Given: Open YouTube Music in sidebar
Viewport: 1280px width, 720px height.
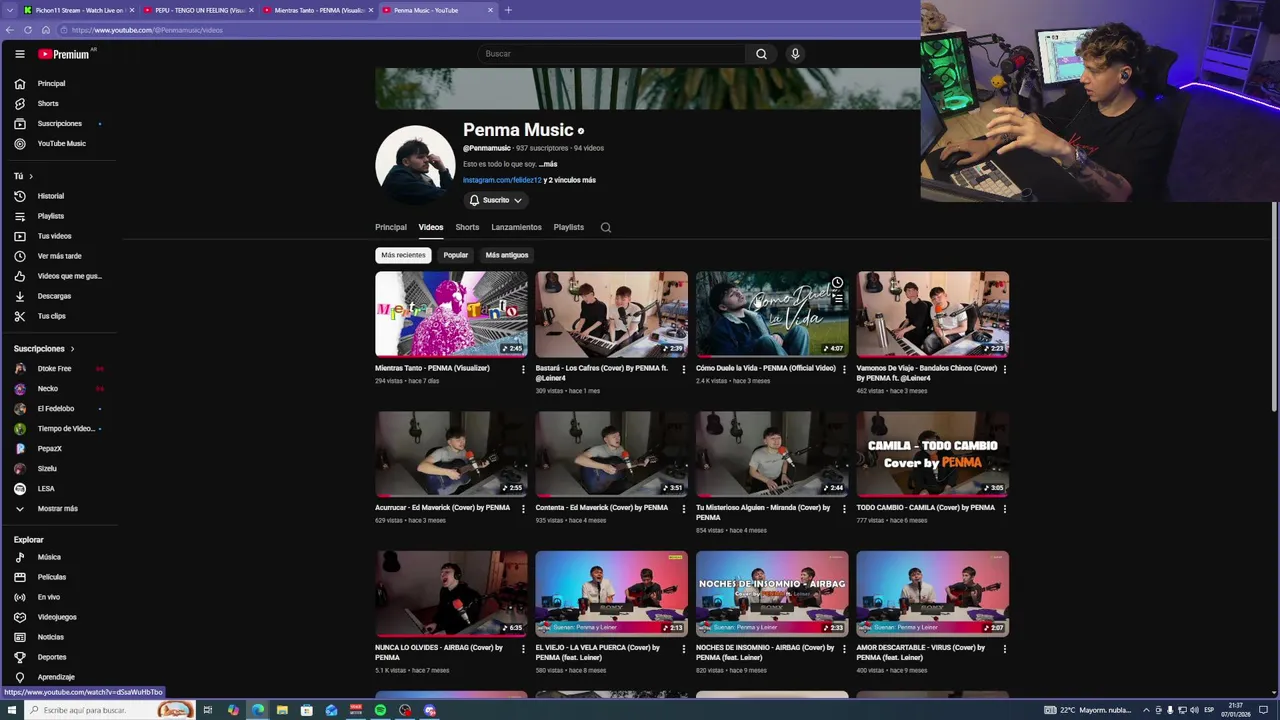Looking at the screenshot, I should [61, 144].
